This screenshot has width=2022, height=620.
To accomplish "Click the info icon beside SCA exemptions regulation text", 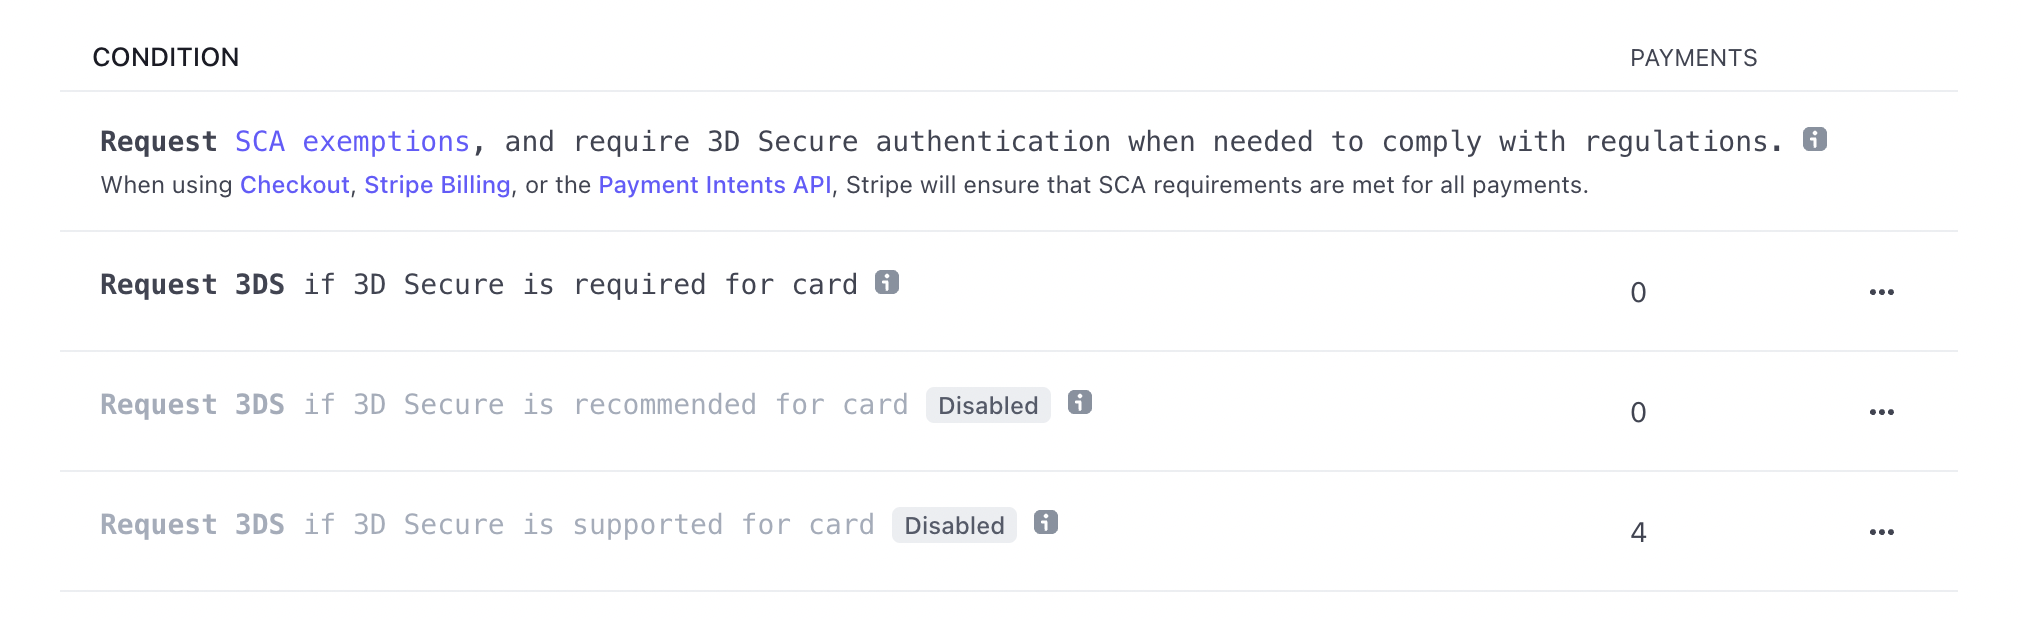I will coord(1815,140).
